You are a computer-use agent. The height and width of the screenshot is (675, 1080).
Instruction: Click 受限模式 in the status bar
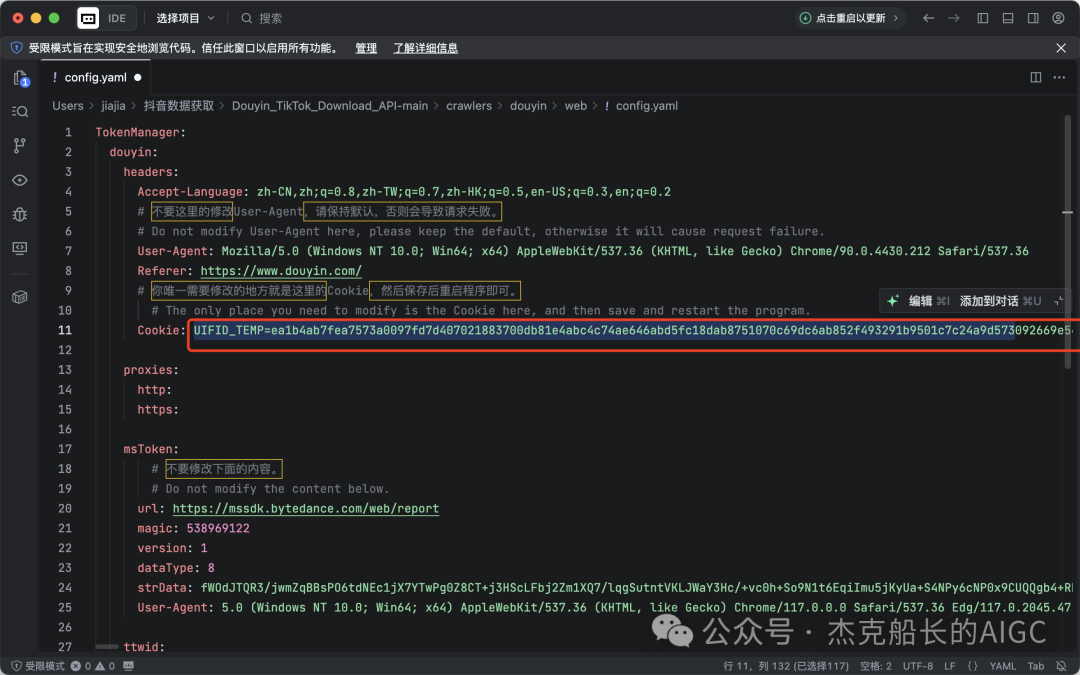tap(38, 666)
